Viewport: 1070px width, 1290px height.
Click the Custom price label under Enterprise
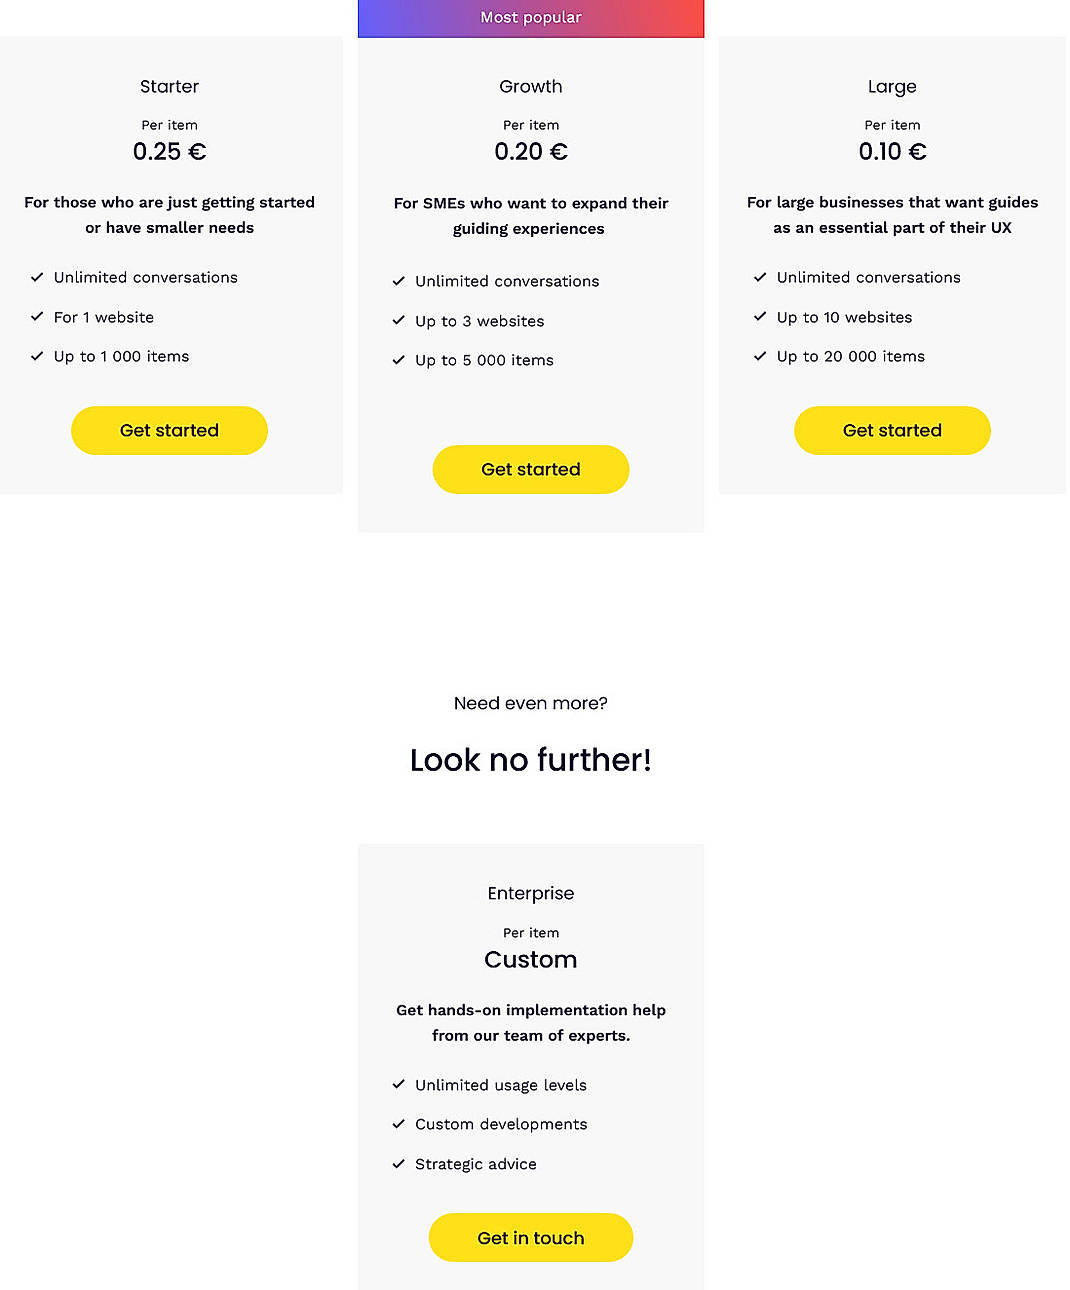(530, 959)
